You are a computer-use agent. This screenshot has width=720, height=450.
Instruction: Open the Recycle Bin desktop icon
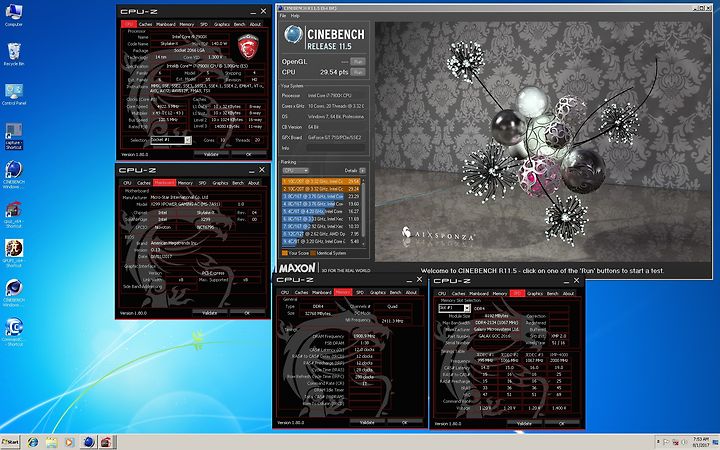13,55
